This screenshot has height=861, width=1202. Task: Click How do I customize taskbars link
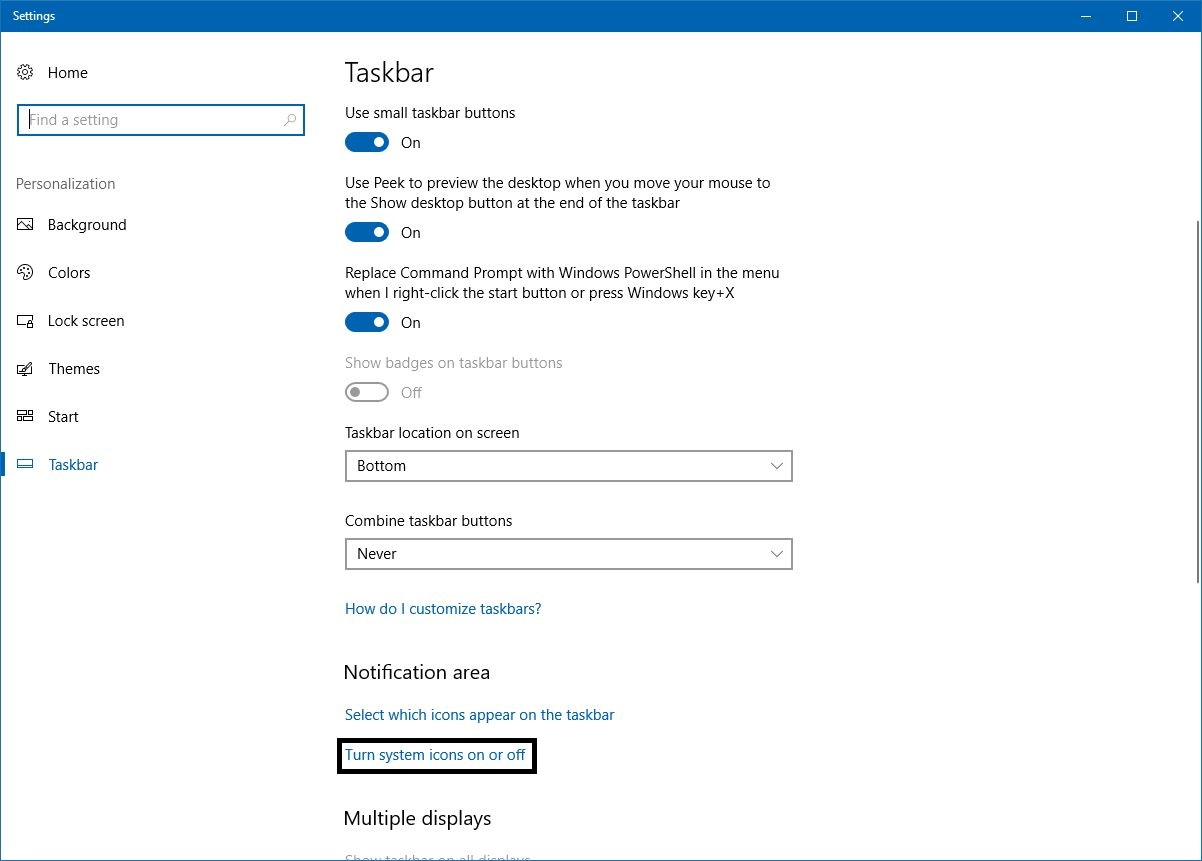pyautogui.click(x=443, y=608)
